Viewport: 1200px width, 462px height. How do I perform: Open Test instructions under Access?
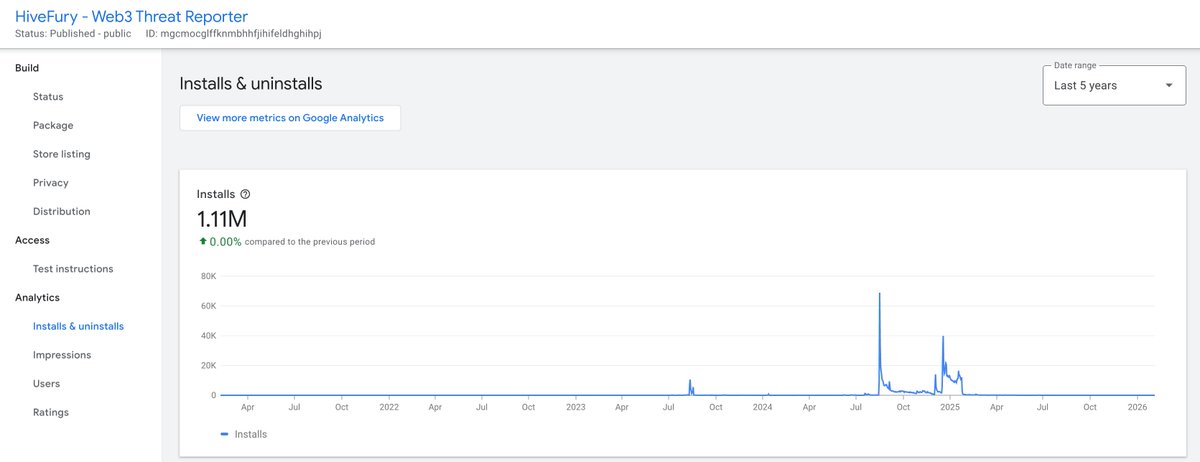73,269
